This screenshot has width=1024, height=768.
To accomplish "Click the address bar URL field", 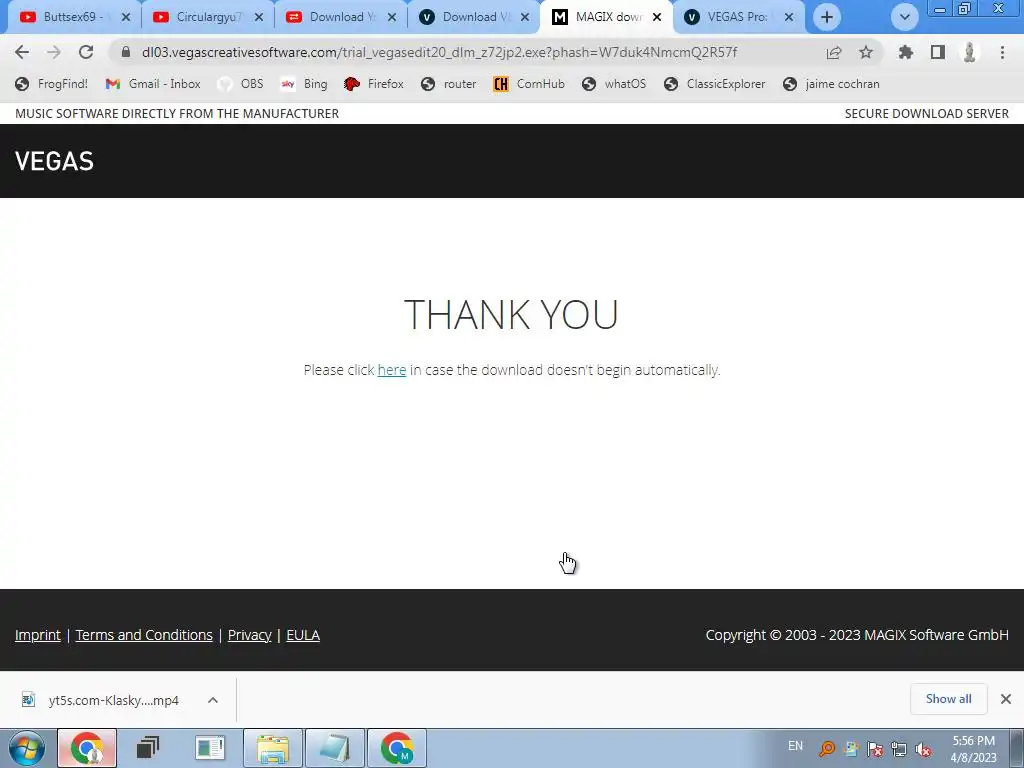I will pyautogui.click(x=439, y=52).
